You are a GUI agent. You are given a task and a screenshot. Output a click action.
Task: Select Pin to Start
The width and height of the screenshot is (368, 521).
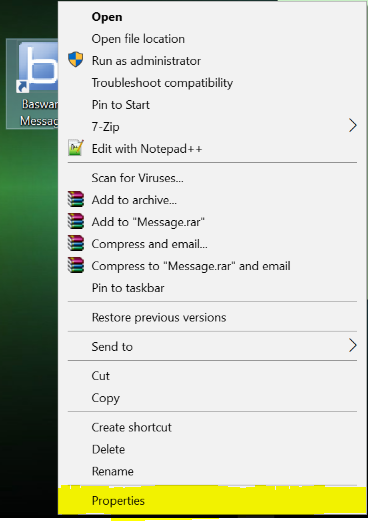120,105
